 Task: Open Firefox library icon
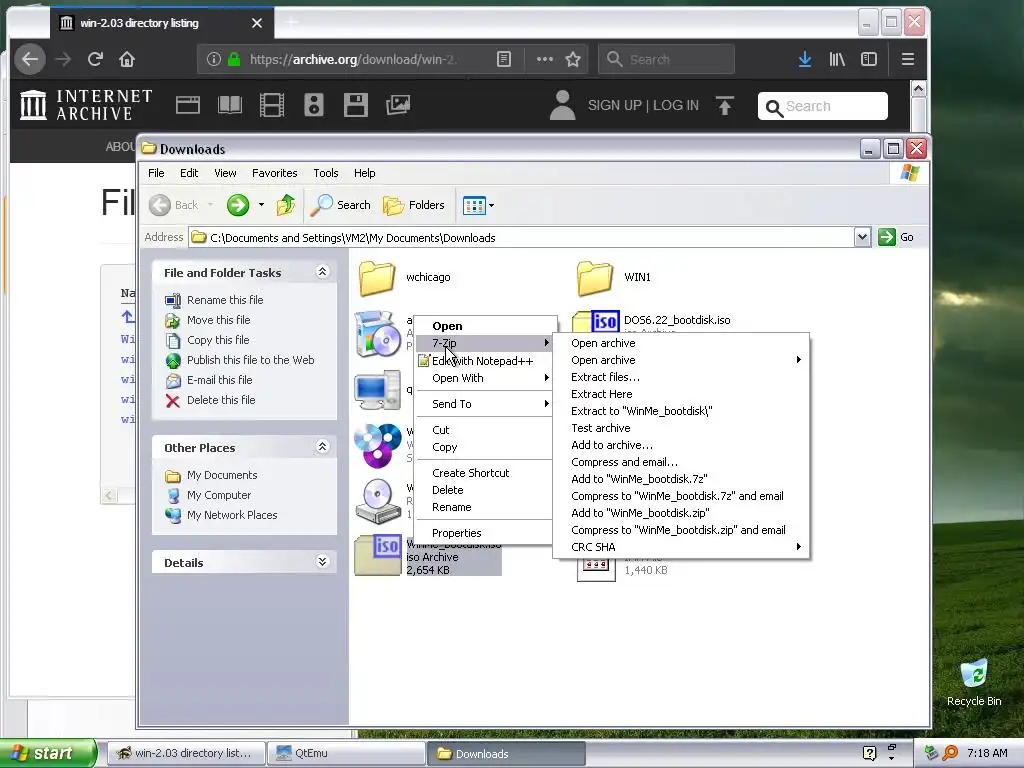tap(837, 59)
